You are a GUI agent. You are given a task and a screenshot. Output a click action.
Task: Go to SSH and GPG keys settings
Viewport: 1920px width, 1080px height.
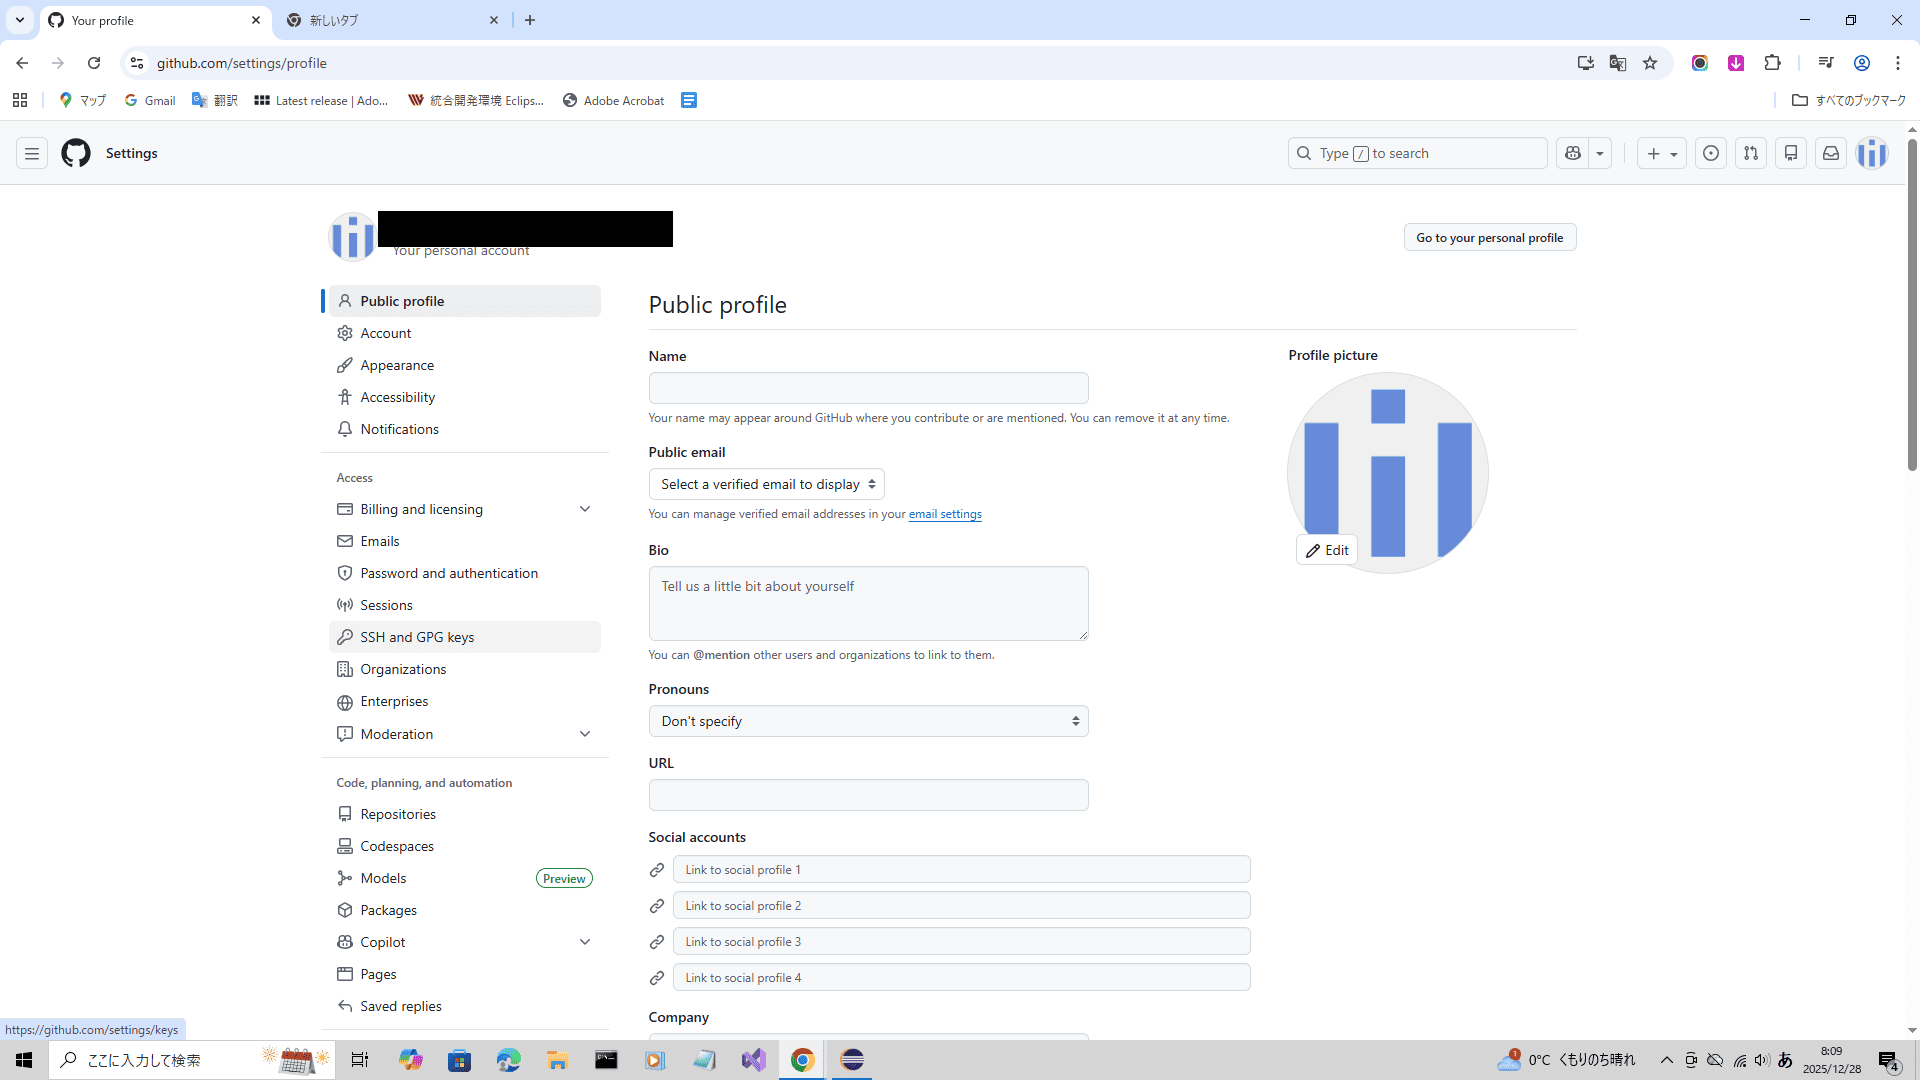(x=417, y=637)
